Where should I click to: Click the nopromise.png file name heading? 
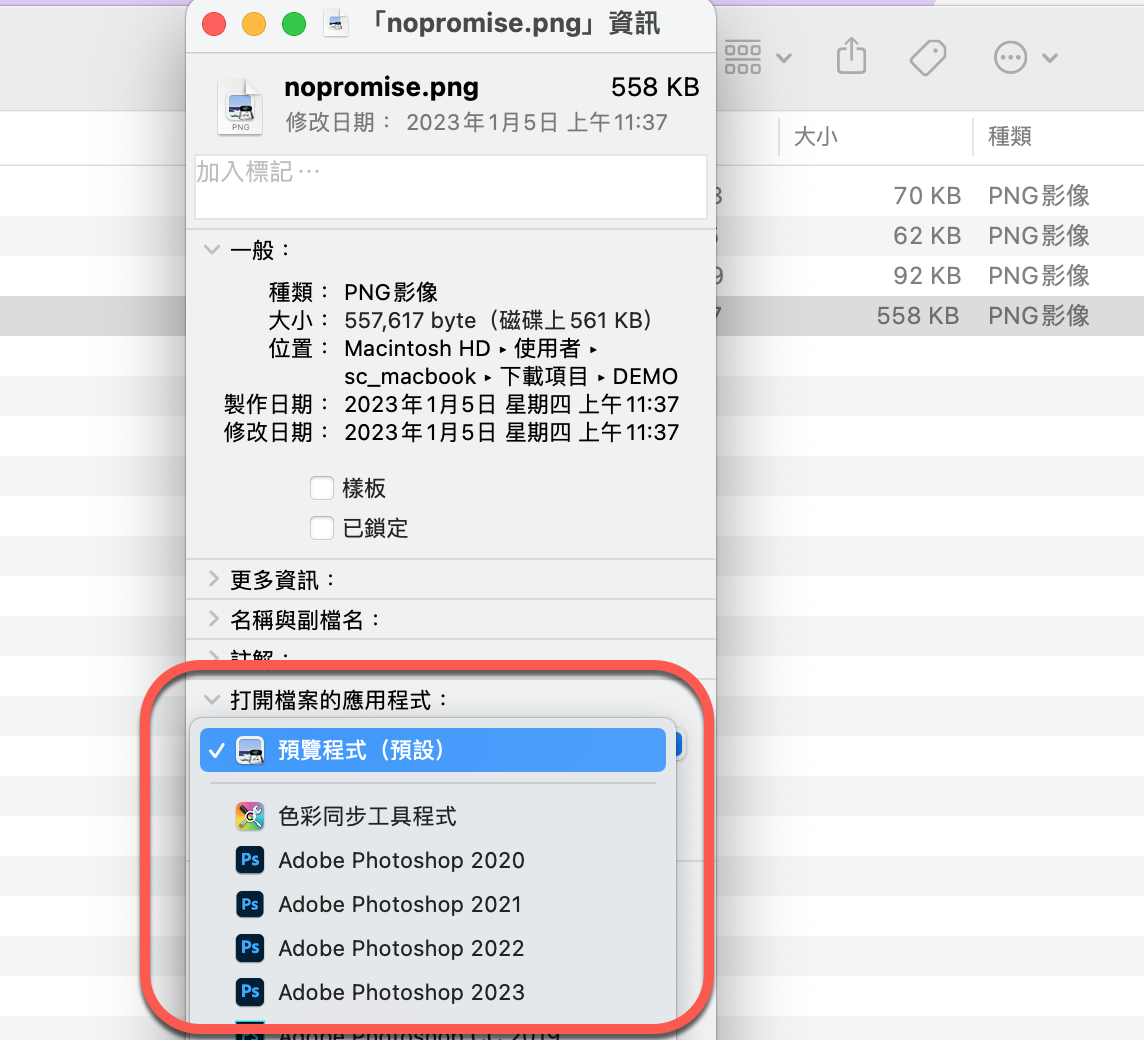point(382,88)
